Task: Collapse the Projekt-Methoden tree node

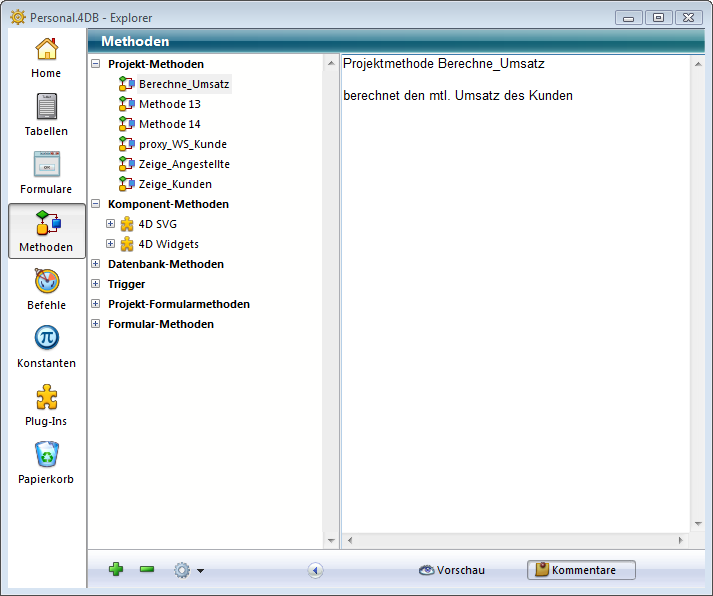Action: coord(96,64)
